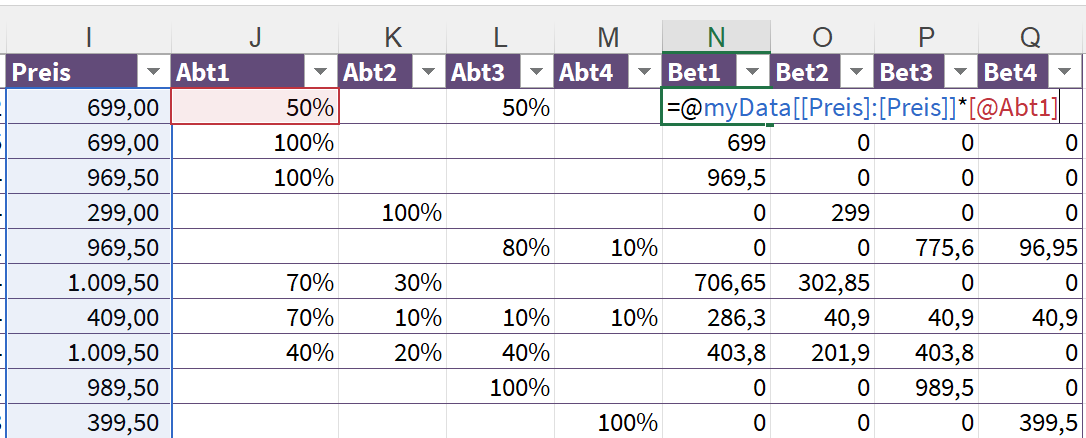This screenshot has height=438, width=1086.
Task: Click the Abt1 cell containing 50%
Action: 255,107
